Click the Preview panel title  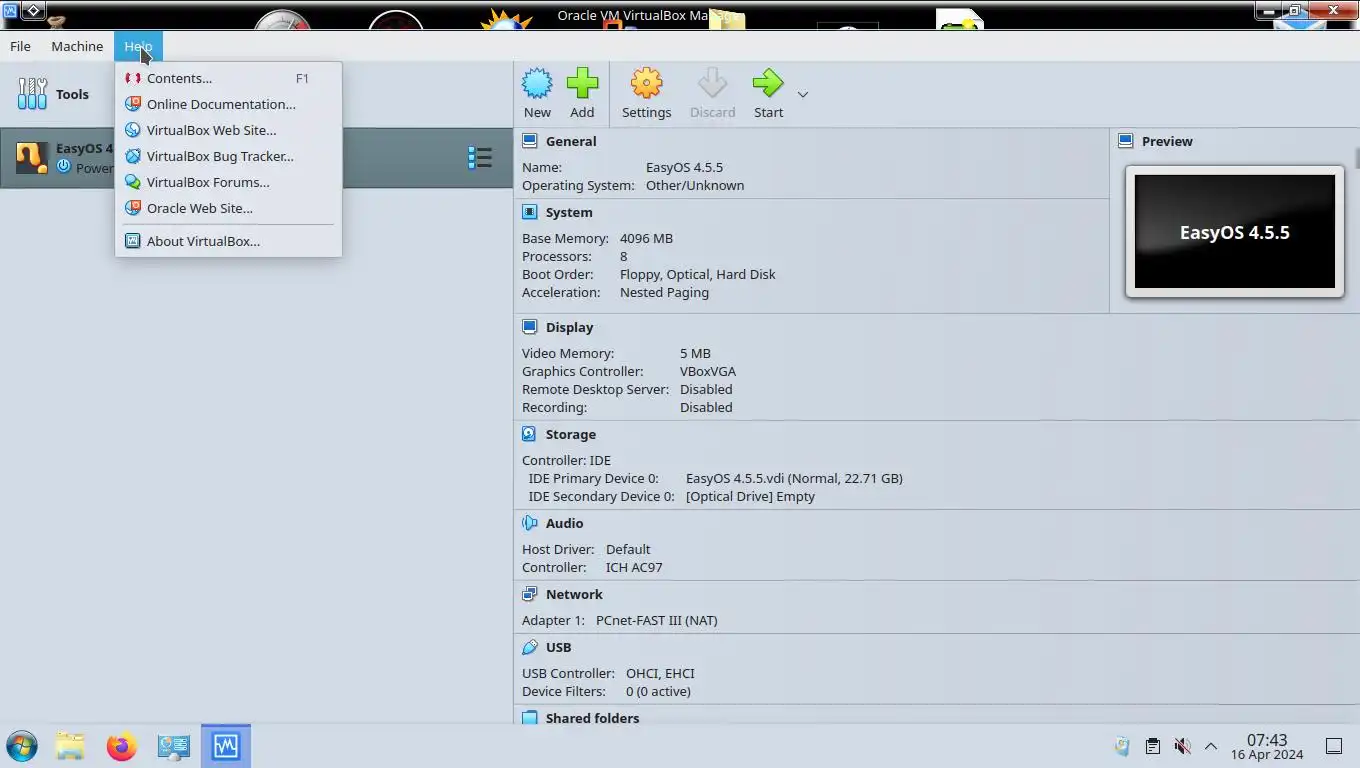point(1167,141)
